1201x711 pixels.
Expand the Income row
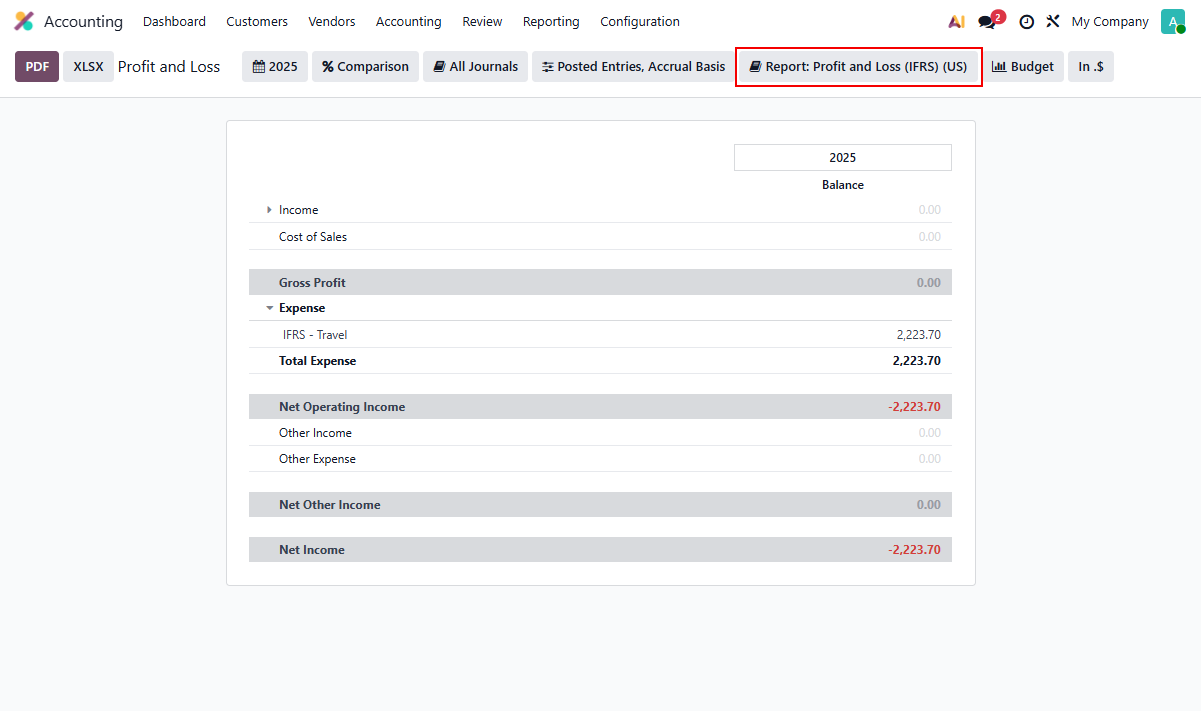tap(270, 210)
